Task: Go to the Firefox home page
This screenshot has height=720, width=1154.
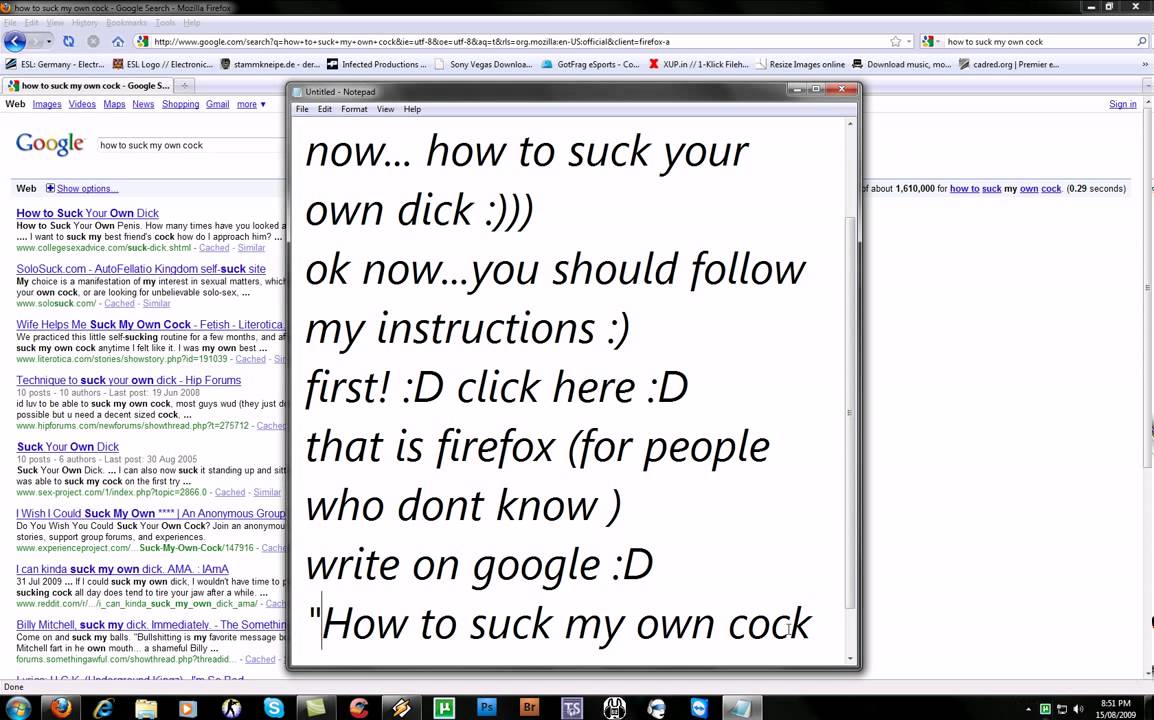Action: [x=118, y=42]
